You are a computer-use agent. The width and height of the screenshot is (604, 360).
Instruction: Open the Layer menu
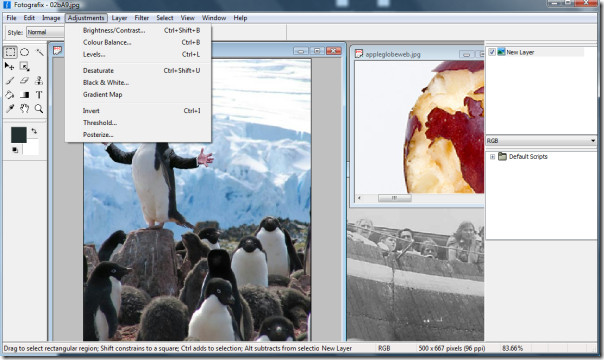pos(119,18)
